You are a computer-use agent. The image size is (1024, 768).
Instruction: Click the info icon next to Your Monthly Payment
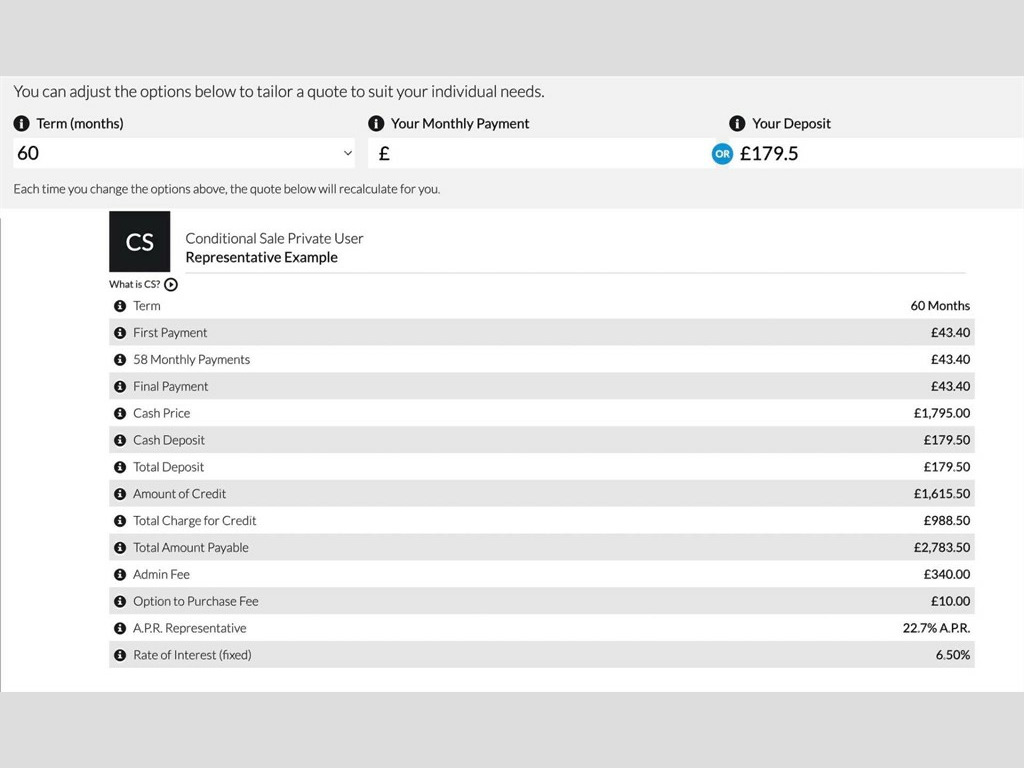pyautogui.click(x=376, y=123)
